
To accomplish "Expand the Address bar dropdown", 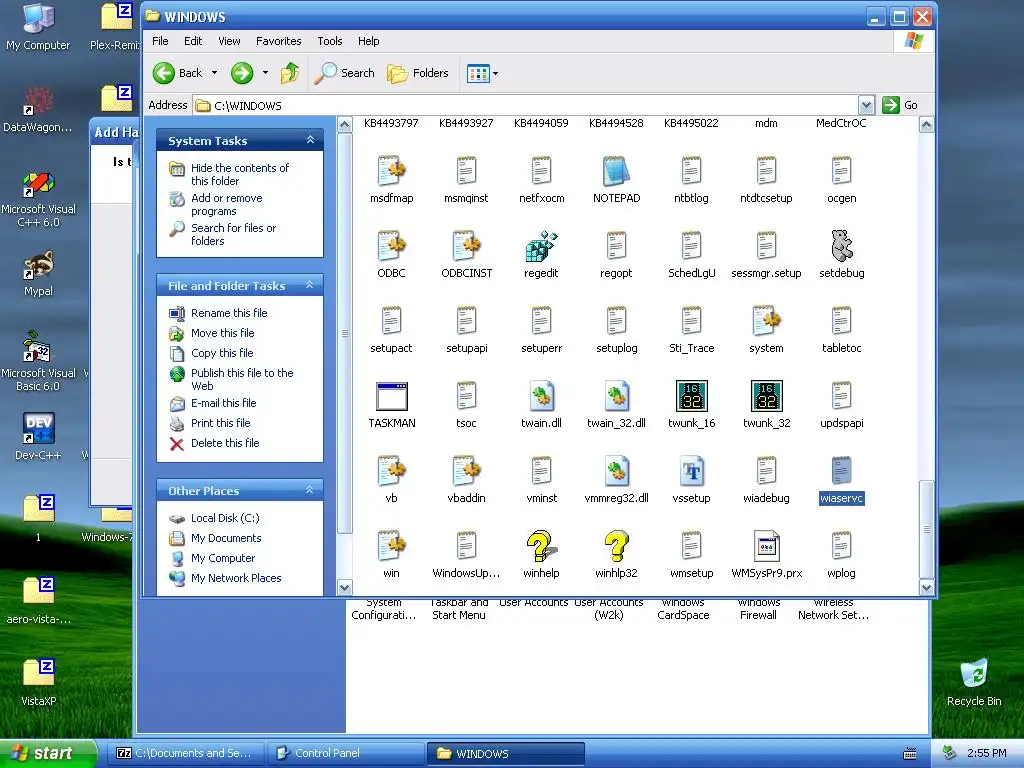I will tap(866, 105).
